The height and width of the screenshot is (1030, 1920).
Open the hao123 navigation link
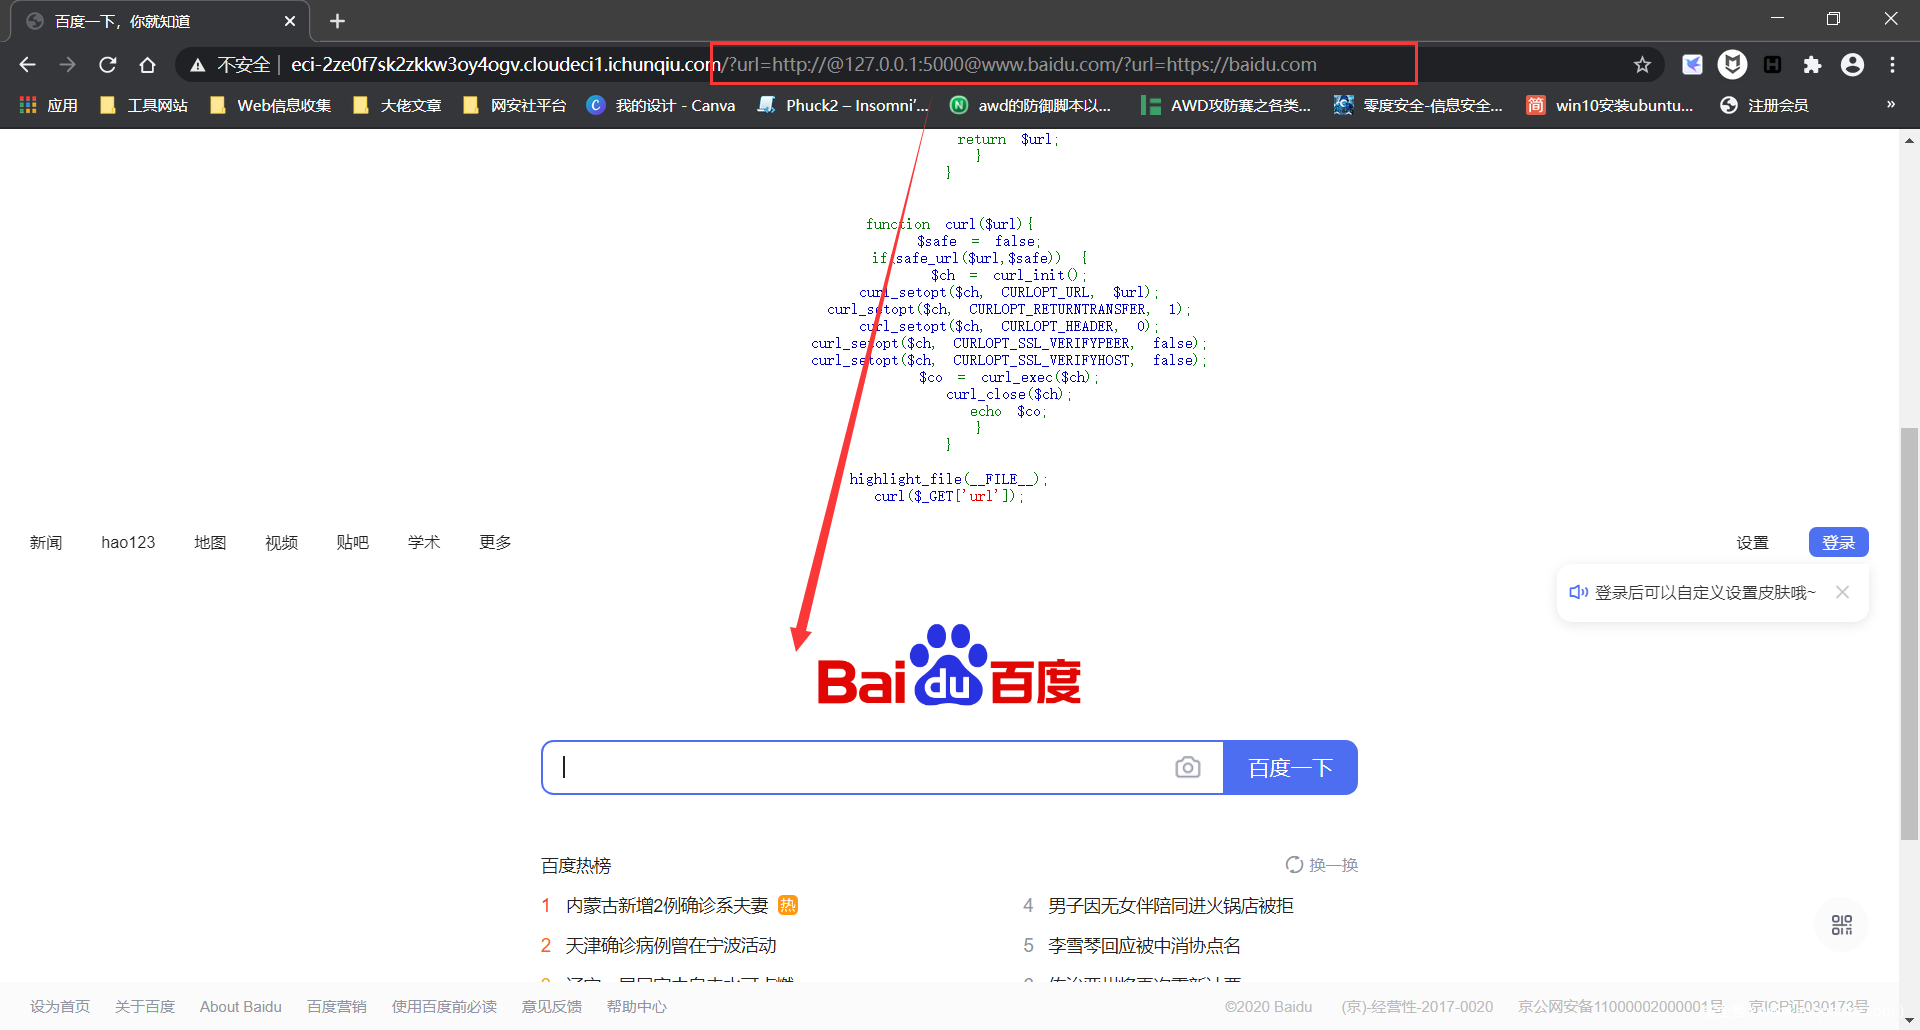[x=128, y=542]
